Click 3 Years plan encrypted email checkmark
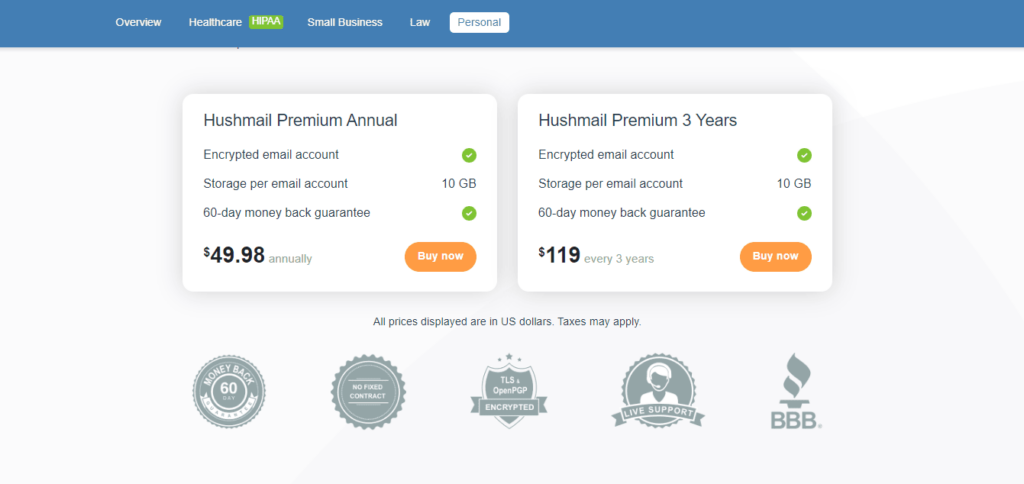1024x484 pixels. point(804,155)
